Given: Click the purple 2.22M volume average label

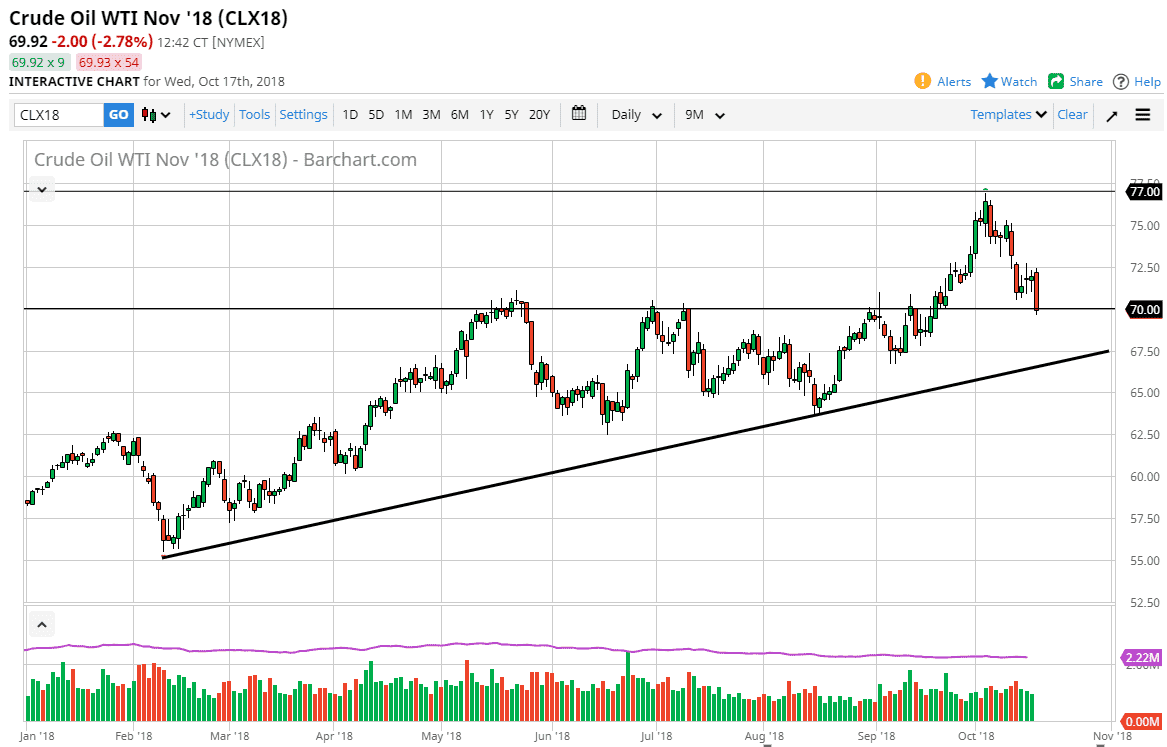Looking at the screenshot, I should (1142, 658).
